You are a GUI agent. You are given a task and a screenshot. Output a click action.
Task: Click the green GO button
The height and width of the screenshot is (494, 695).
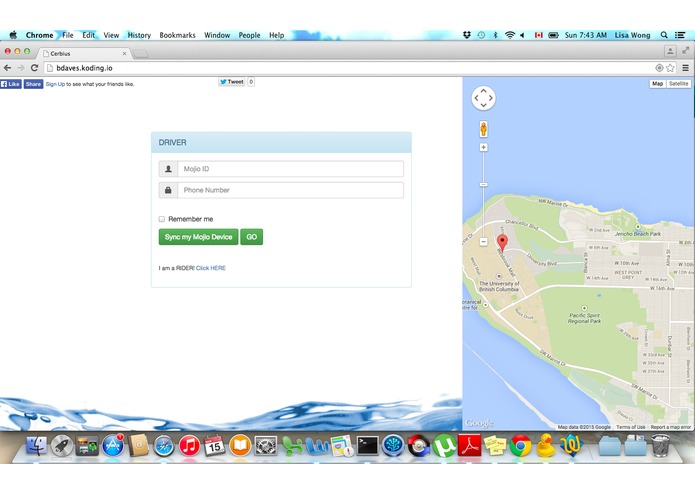[x=251, y=237]
